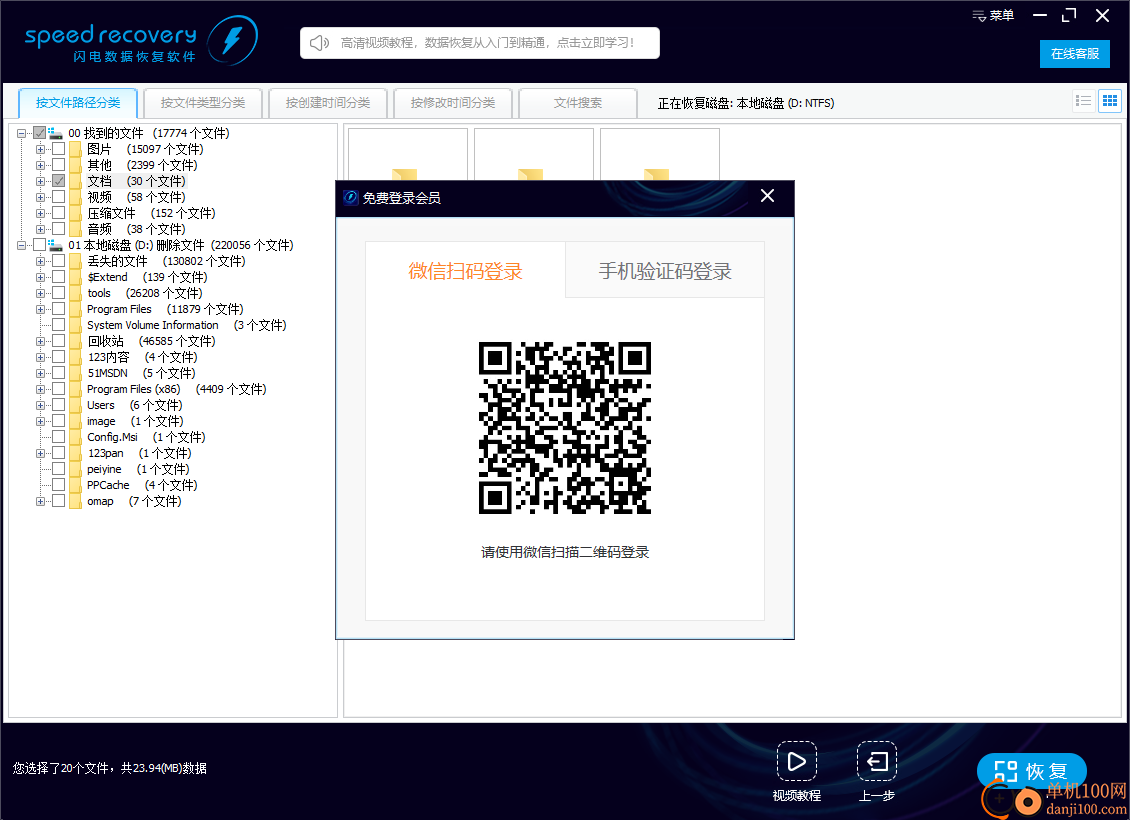Click folder icon next to $Extend
1130x820 pixels.
[76, 277]
